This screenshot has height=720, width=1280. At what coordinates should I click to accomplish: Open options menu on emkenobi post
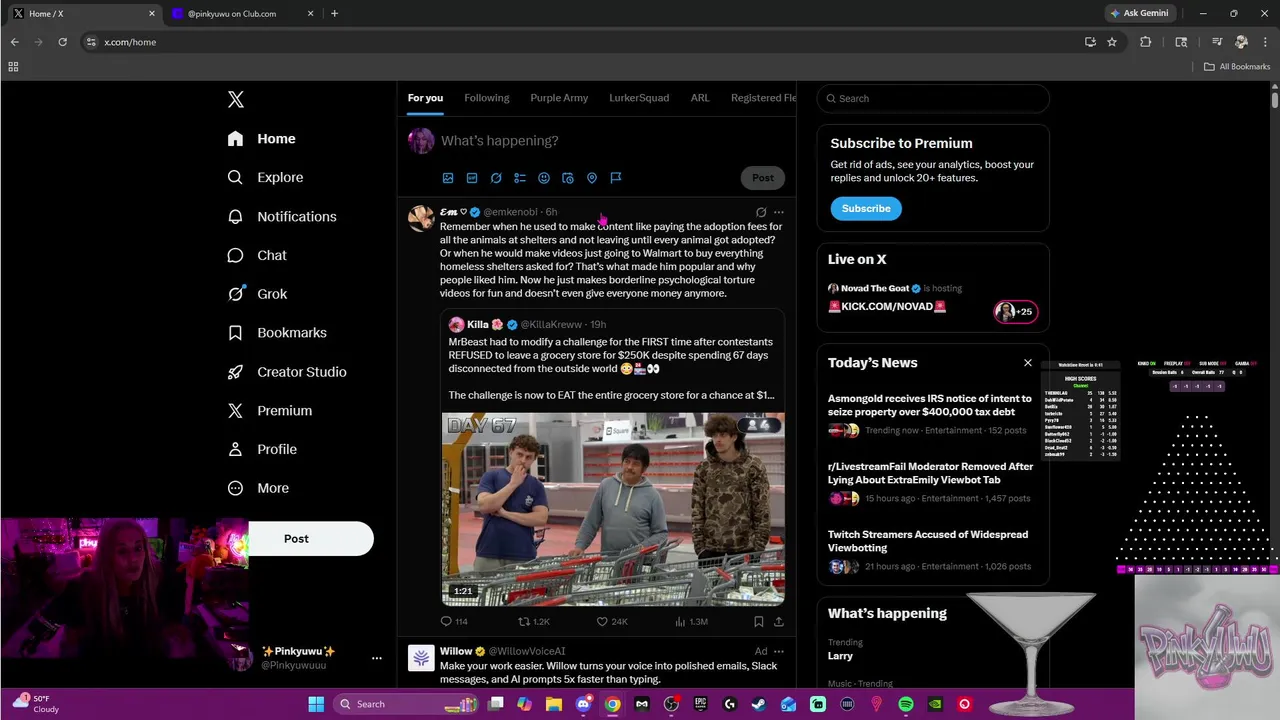pyautogui.click(x=779, y=212)
